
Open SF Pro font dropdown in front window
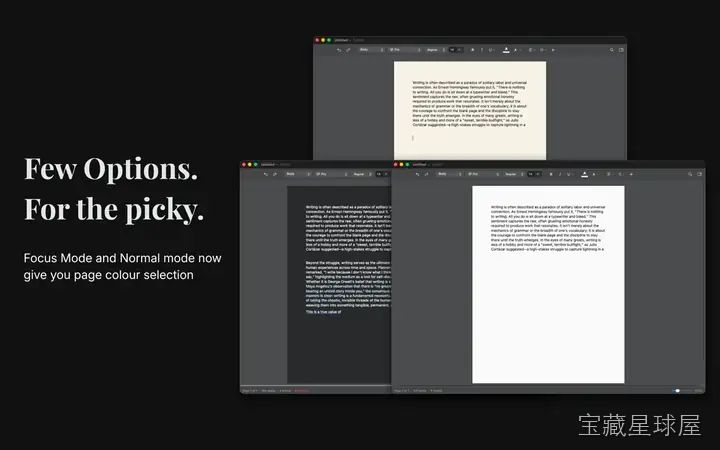pos(483,174)
